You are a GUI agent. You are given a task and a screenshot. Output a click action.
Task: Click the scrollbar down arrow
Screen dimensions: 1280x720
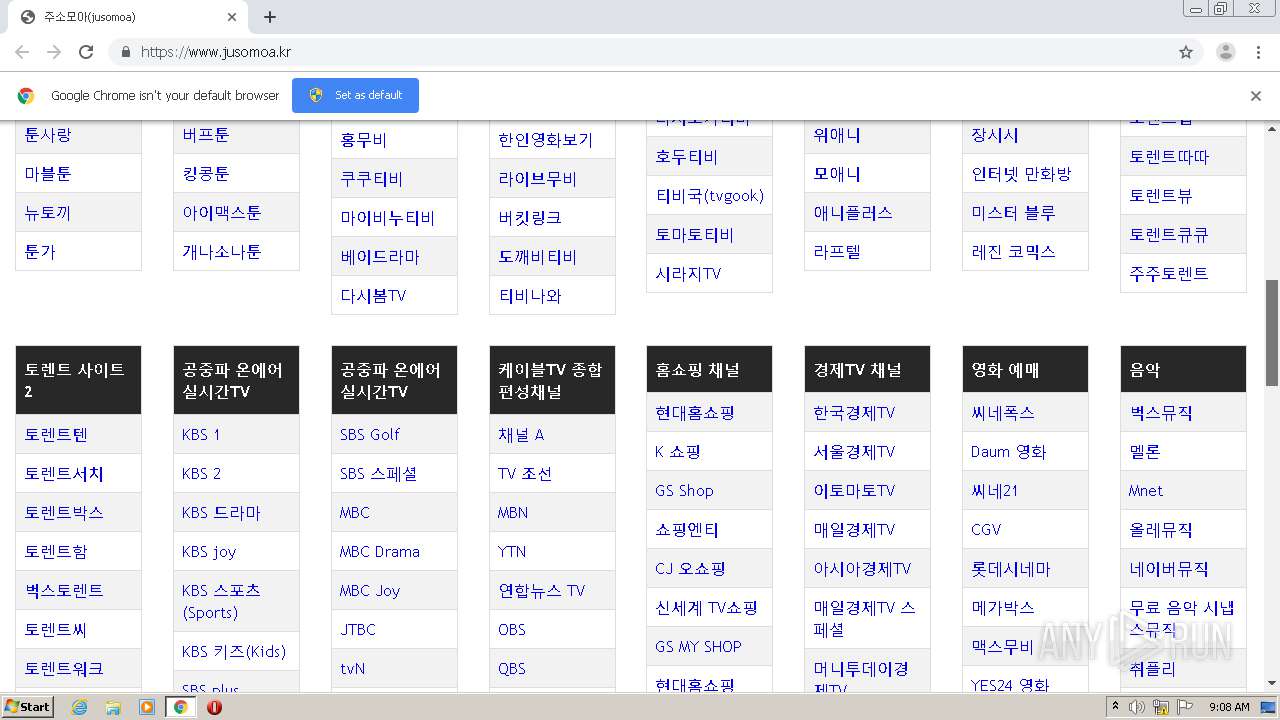pyautogui.click(x=1272, y=684)
